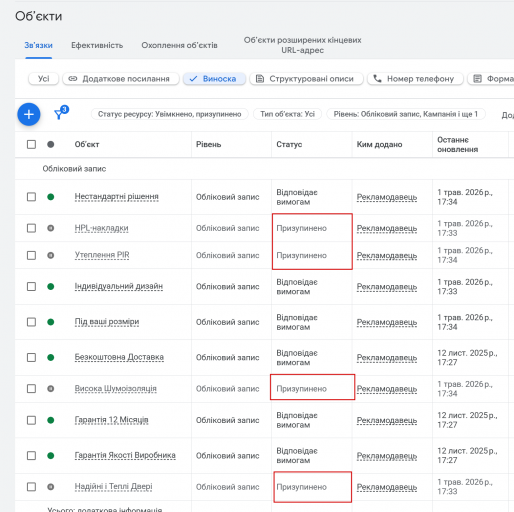Image resolution: width=514 pixels, height=512 pixels.
Task: Sort by the Останнє оновлення column header
Action: click(457, 145)
